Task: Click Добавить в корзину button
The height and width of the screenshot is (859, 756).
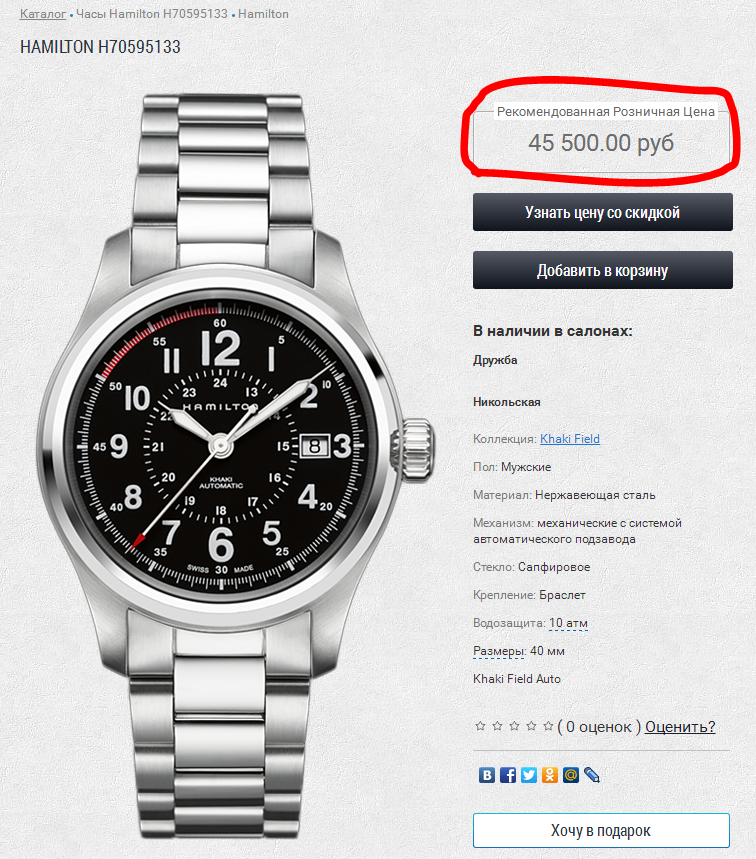Action: pyautogui.click(x=603, y=270)
